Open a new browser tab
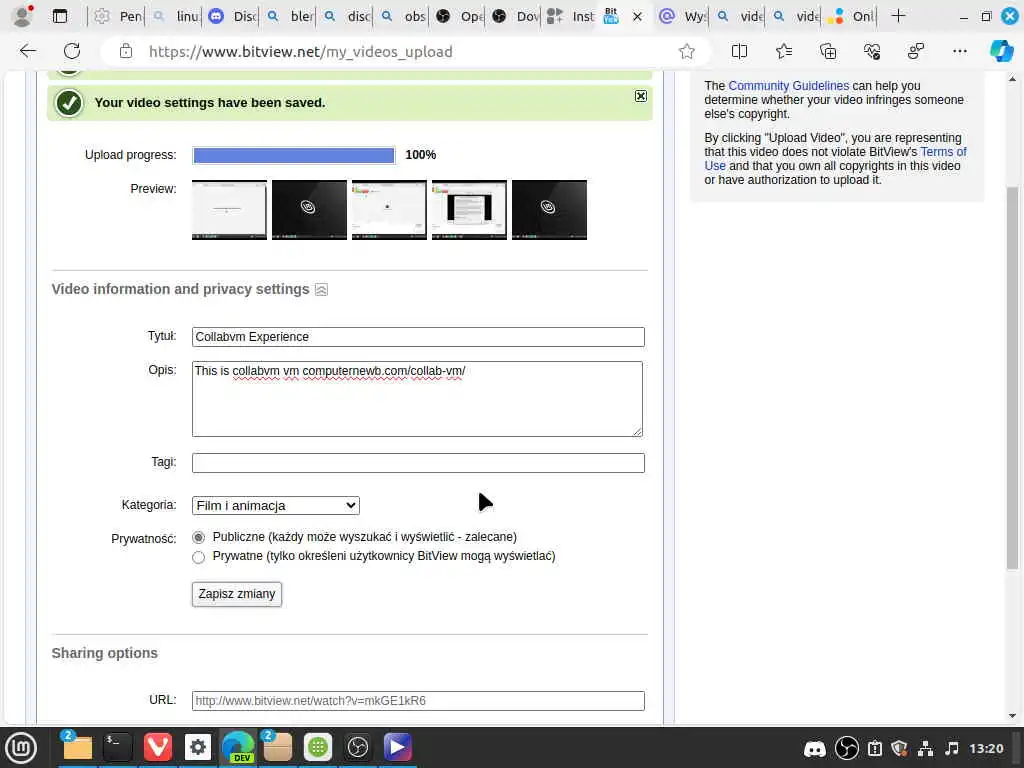The height and width of the screenshot is (768, 1024). [899, 16]
